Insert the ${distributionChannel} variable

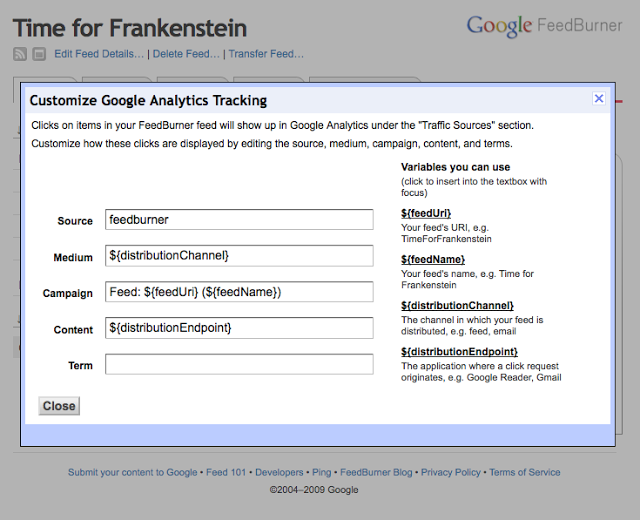457,305
